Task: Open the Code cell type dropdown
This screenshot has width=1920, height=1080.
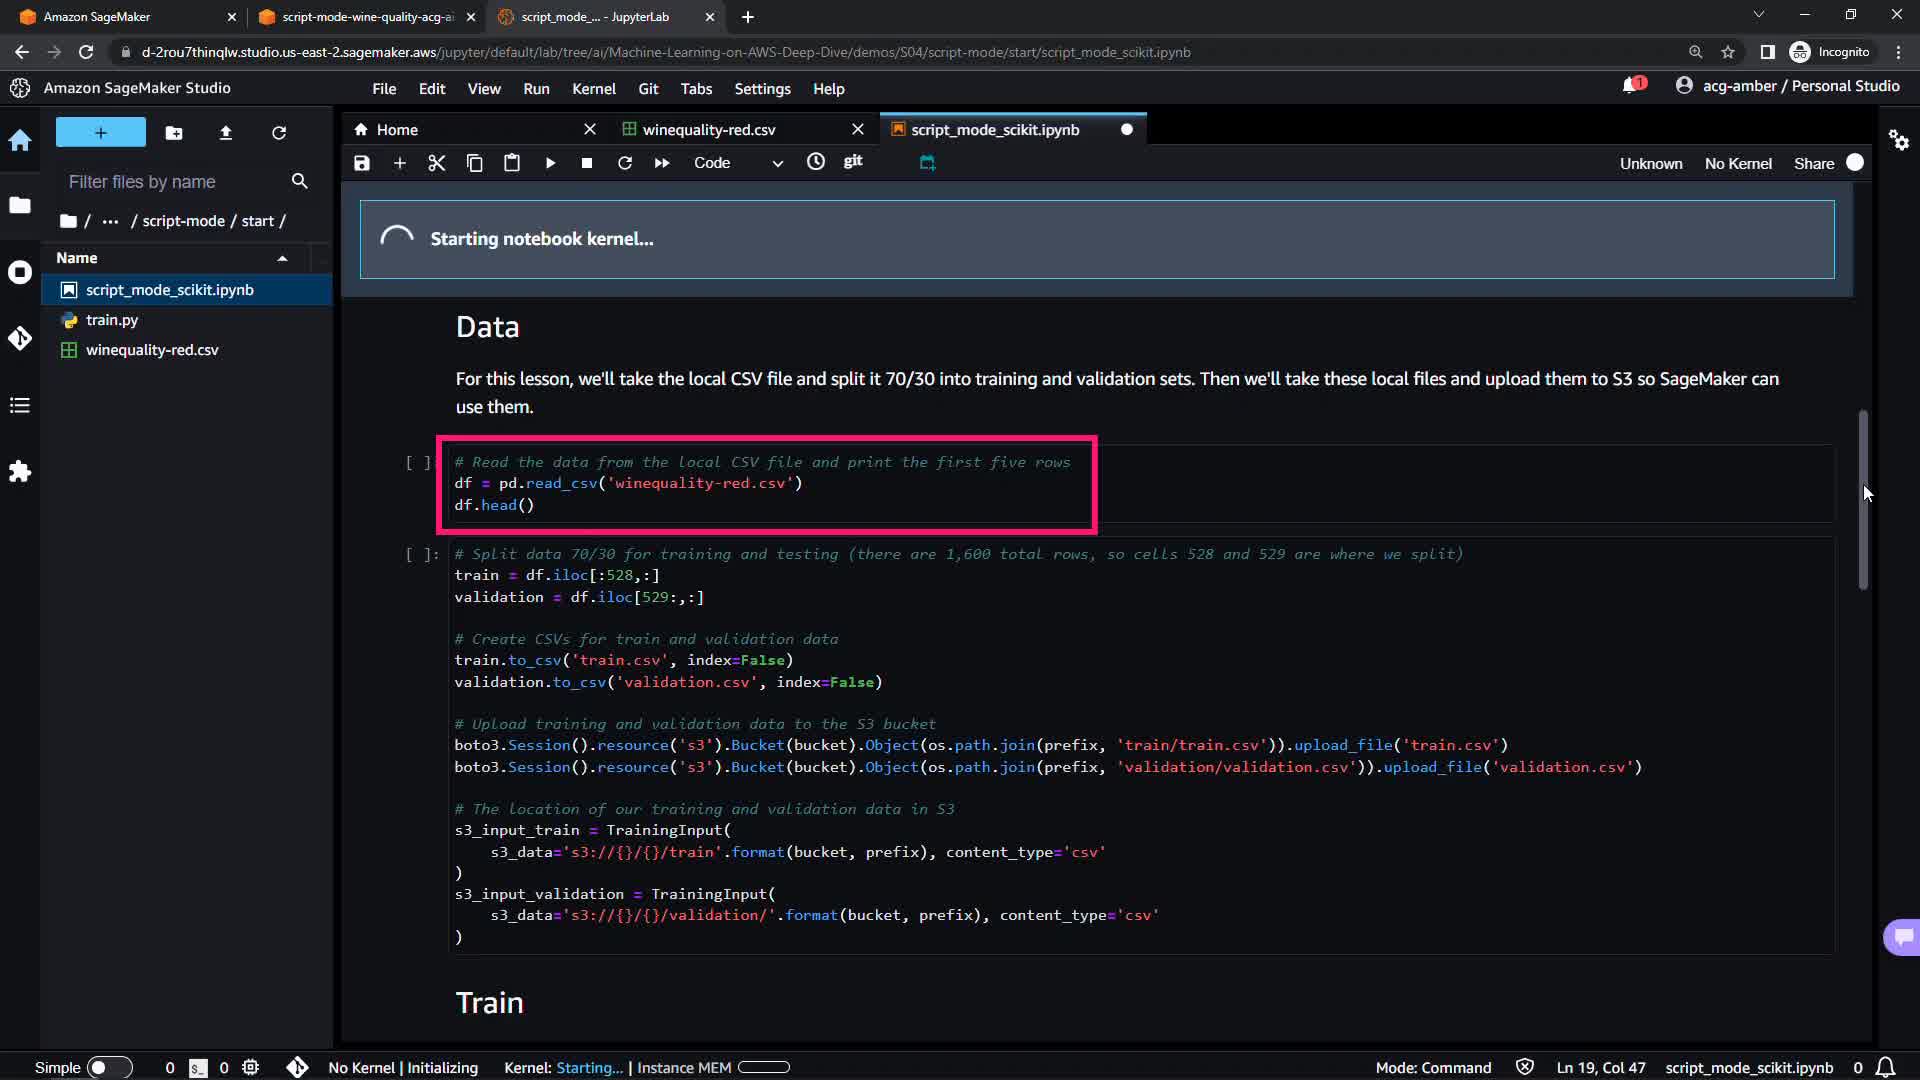Action: [x=738, y=163]
